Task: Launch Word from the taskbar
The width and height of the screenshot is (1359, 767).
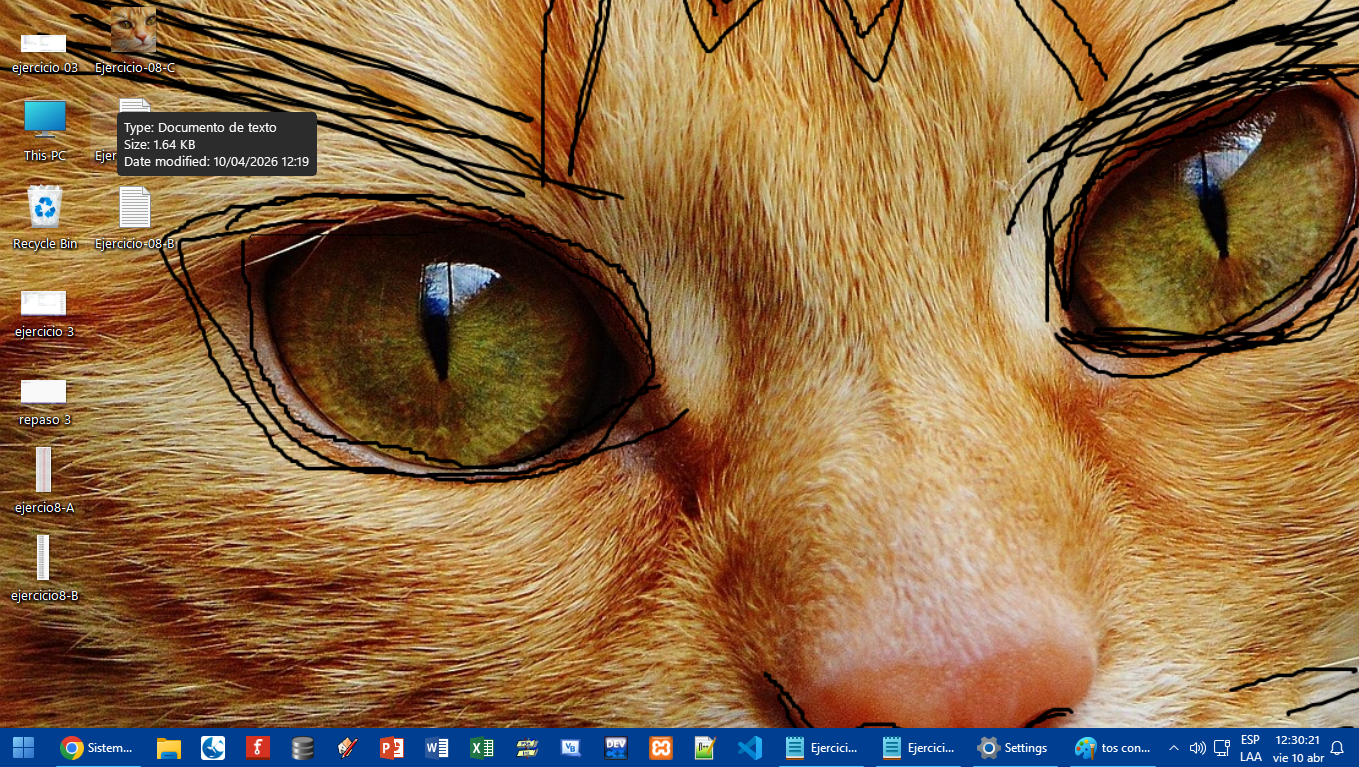Action: (x=436, y=747)
